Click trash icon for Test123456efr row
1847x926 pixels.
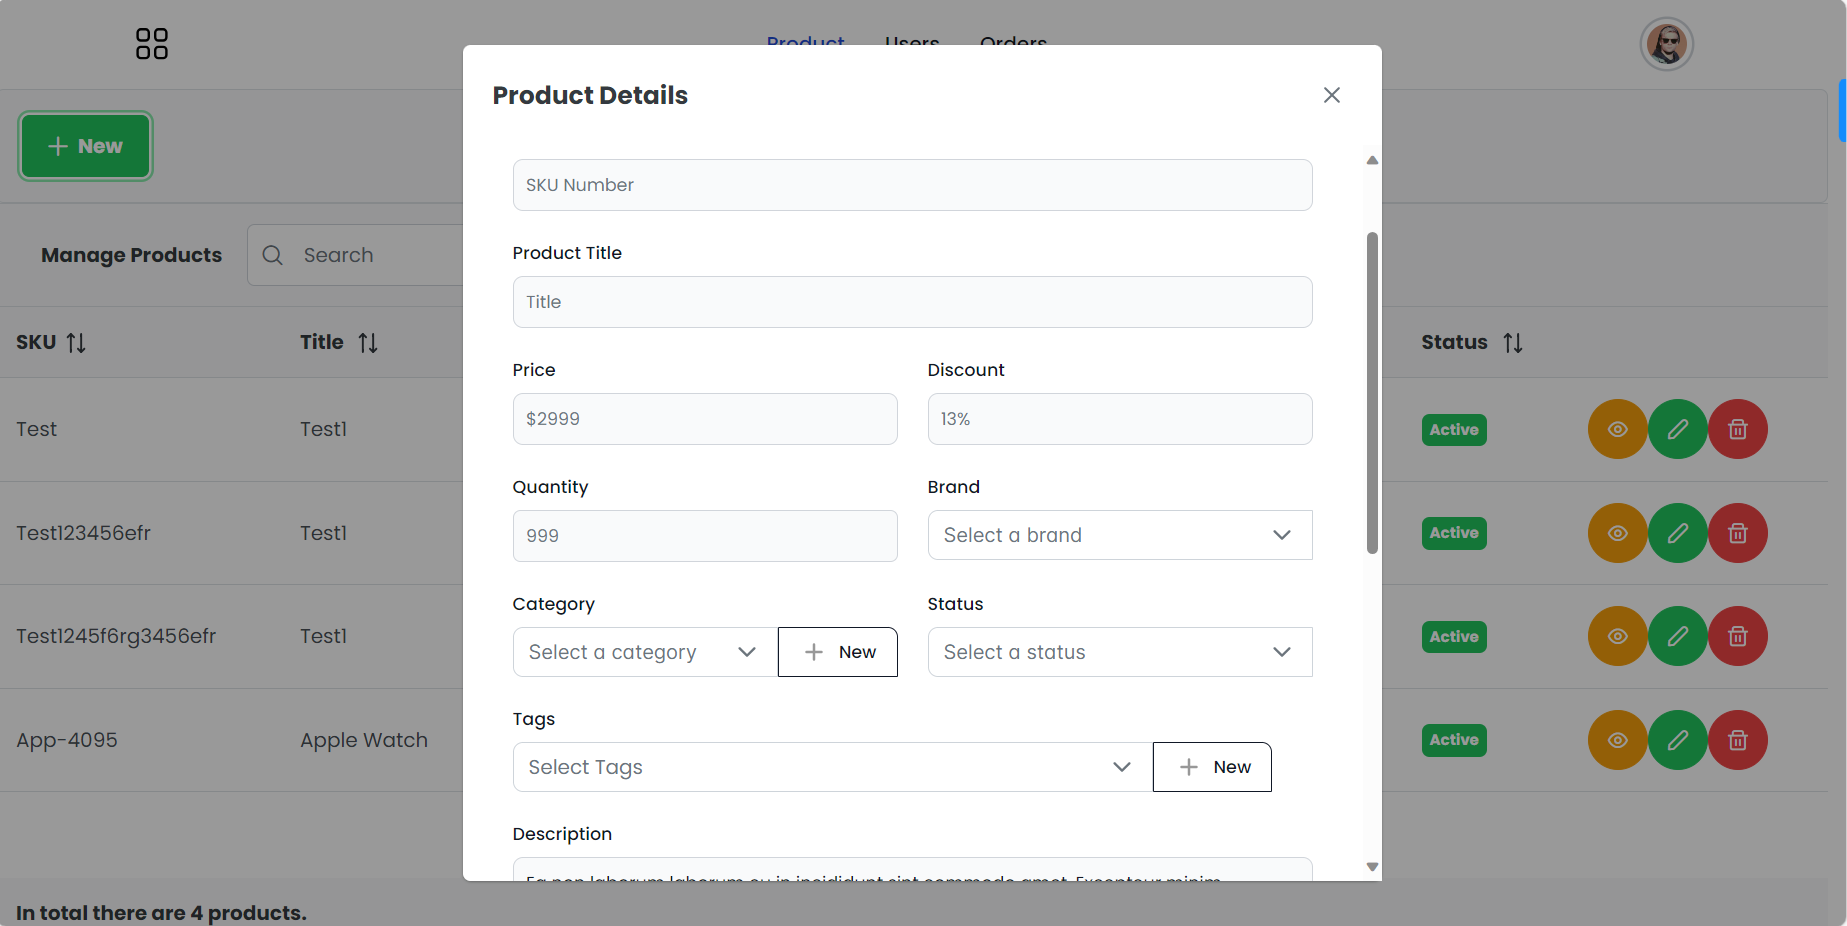pyautogui.click(x=1737, y=533)
